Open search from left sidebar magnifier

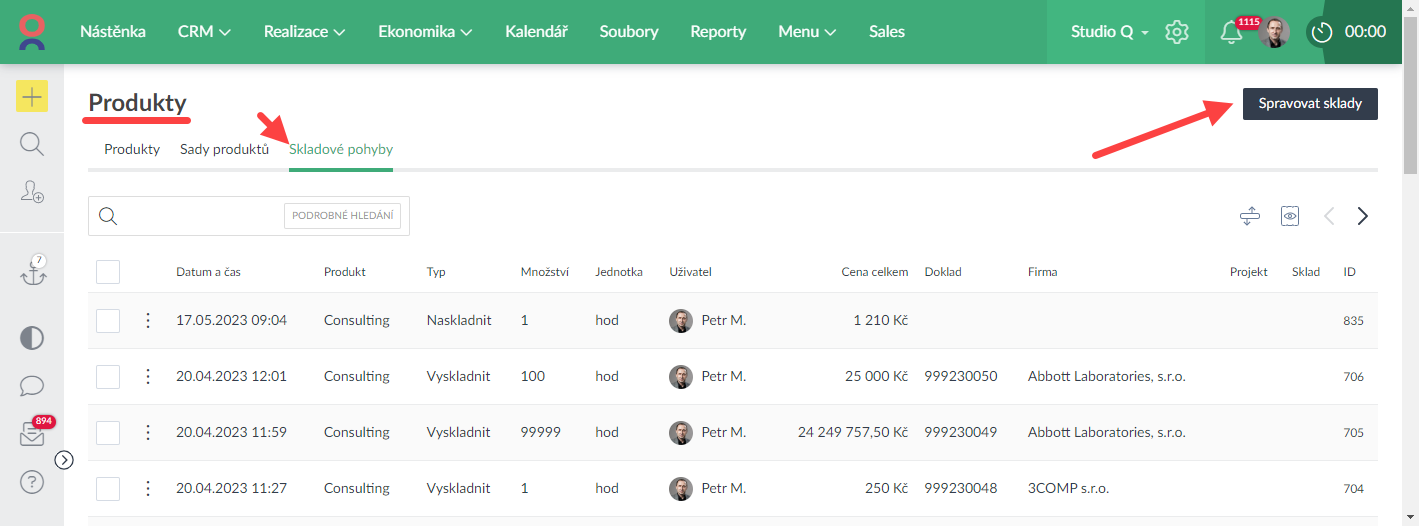pyautogui.click(x=32, y=144)
